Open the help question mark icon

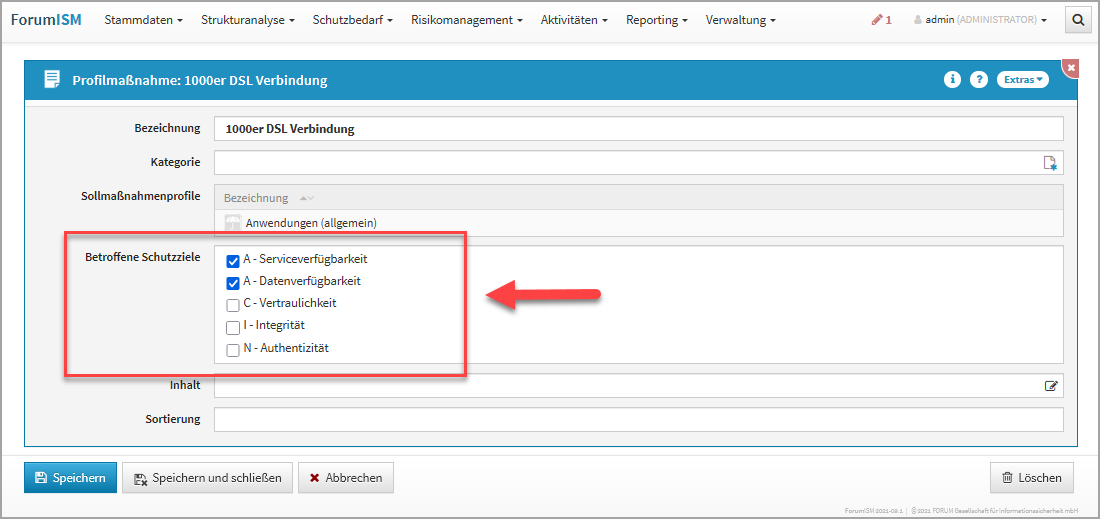pos(979,79)
